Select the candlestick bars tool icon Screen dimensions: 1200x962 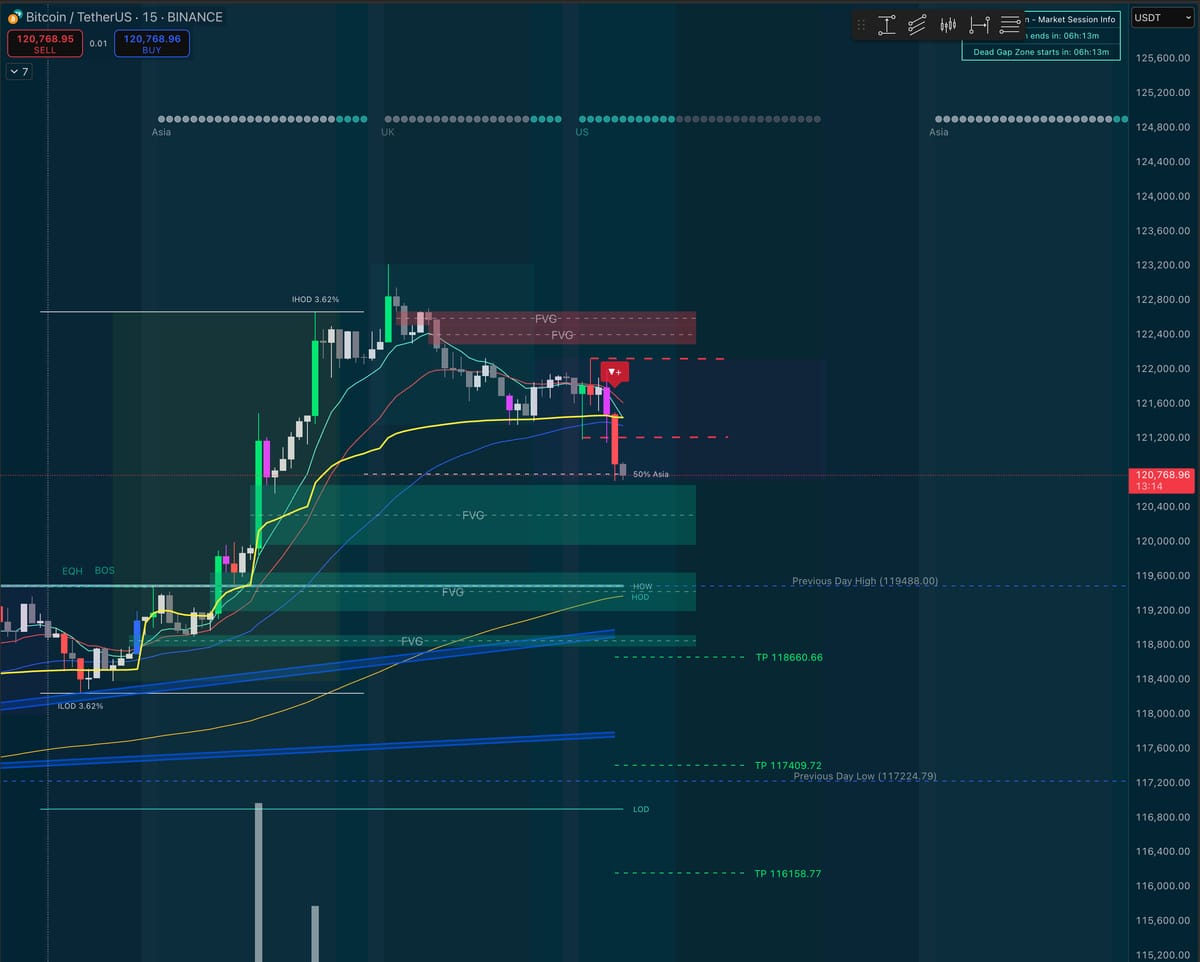click(948, 25)
